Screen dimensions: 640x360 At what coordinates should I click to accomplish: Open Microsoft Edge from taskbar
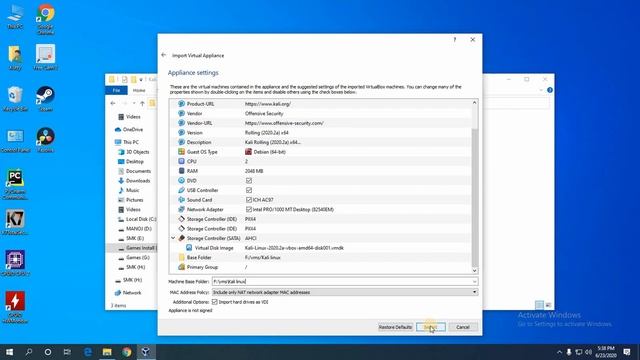pos(87,352)
